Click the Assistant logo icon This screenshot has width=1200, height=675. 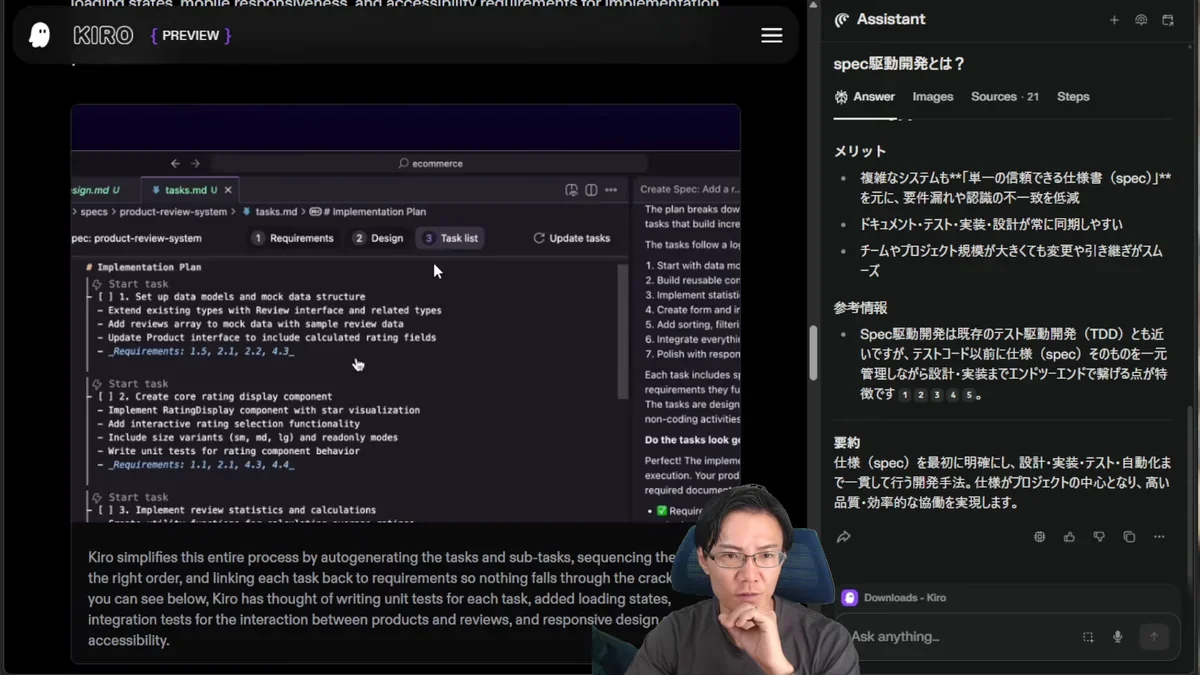tap(842, 20)
